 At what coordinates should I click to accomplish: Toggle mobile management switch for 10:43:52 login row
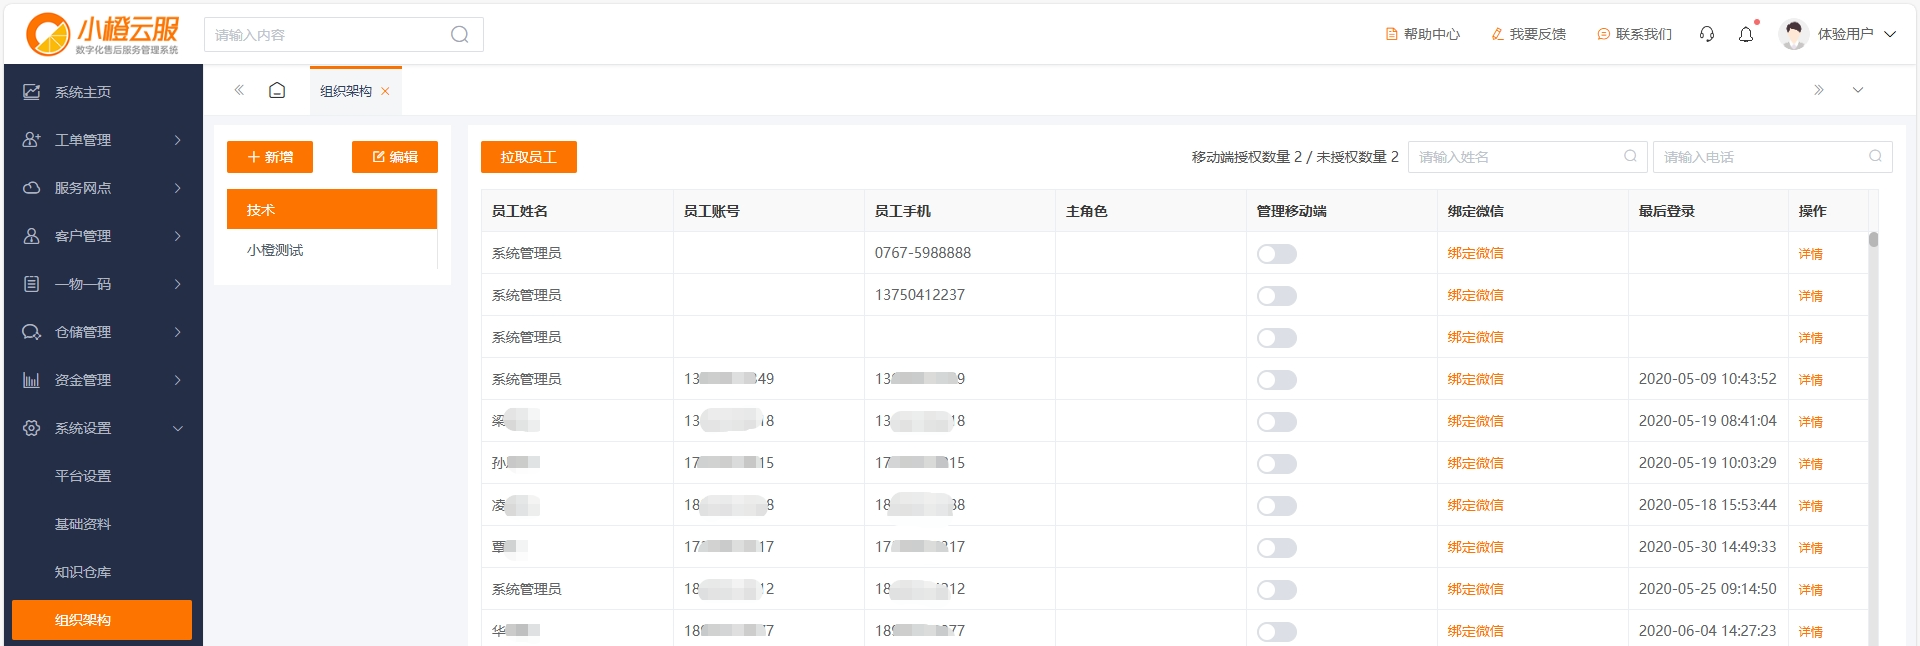coord(1276,380)
